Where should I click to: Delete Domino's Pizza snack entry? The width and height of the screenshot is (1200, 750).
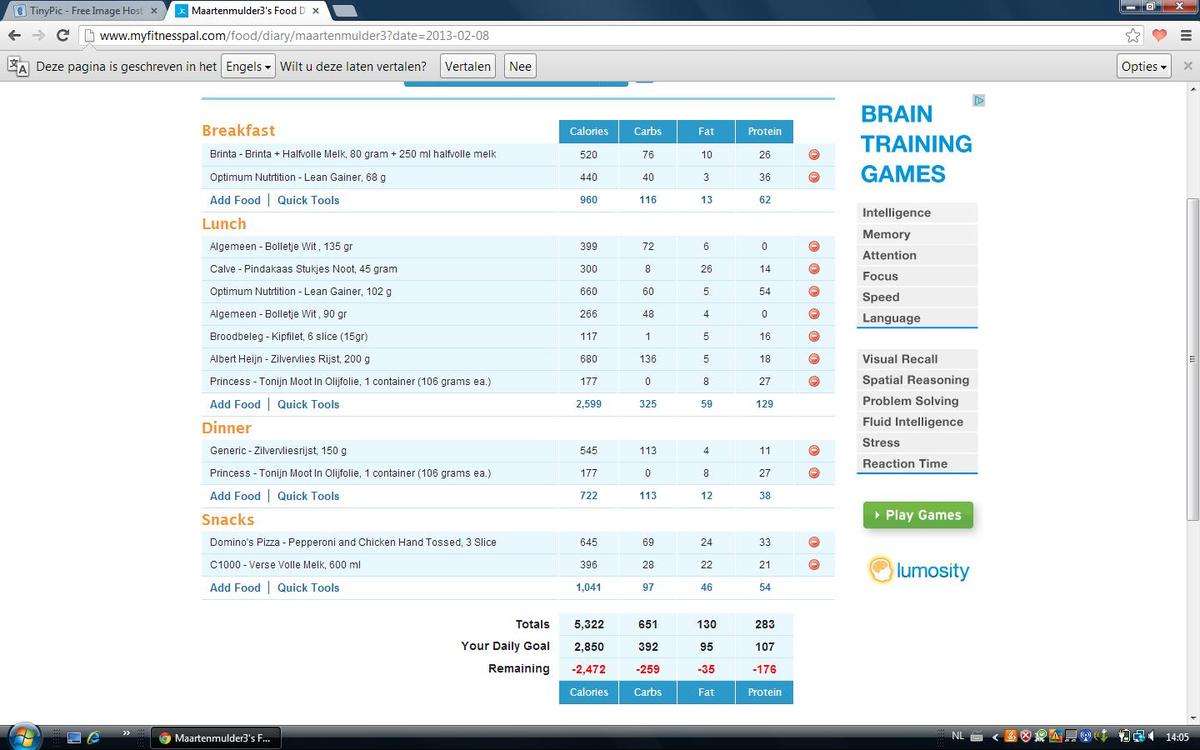click(x=814, y=542)
